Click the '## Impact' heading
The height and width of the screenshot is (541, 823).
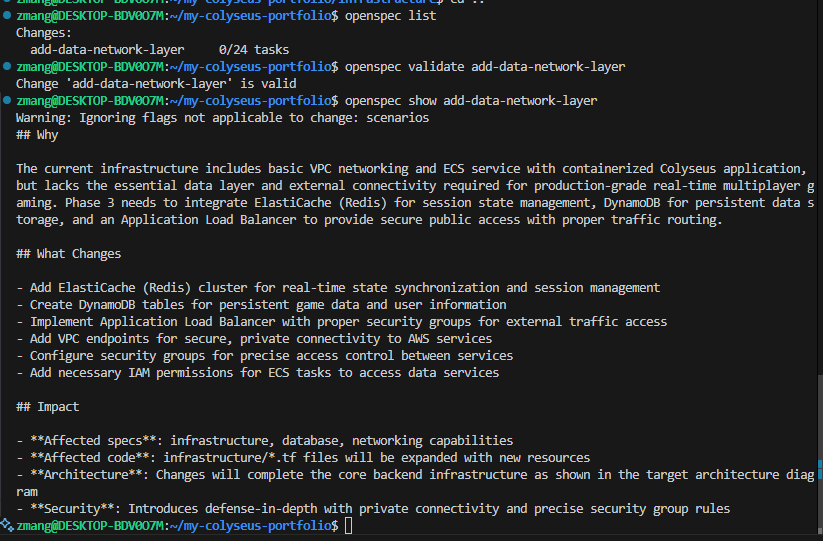pyautogui.click(x=47, y=407)
